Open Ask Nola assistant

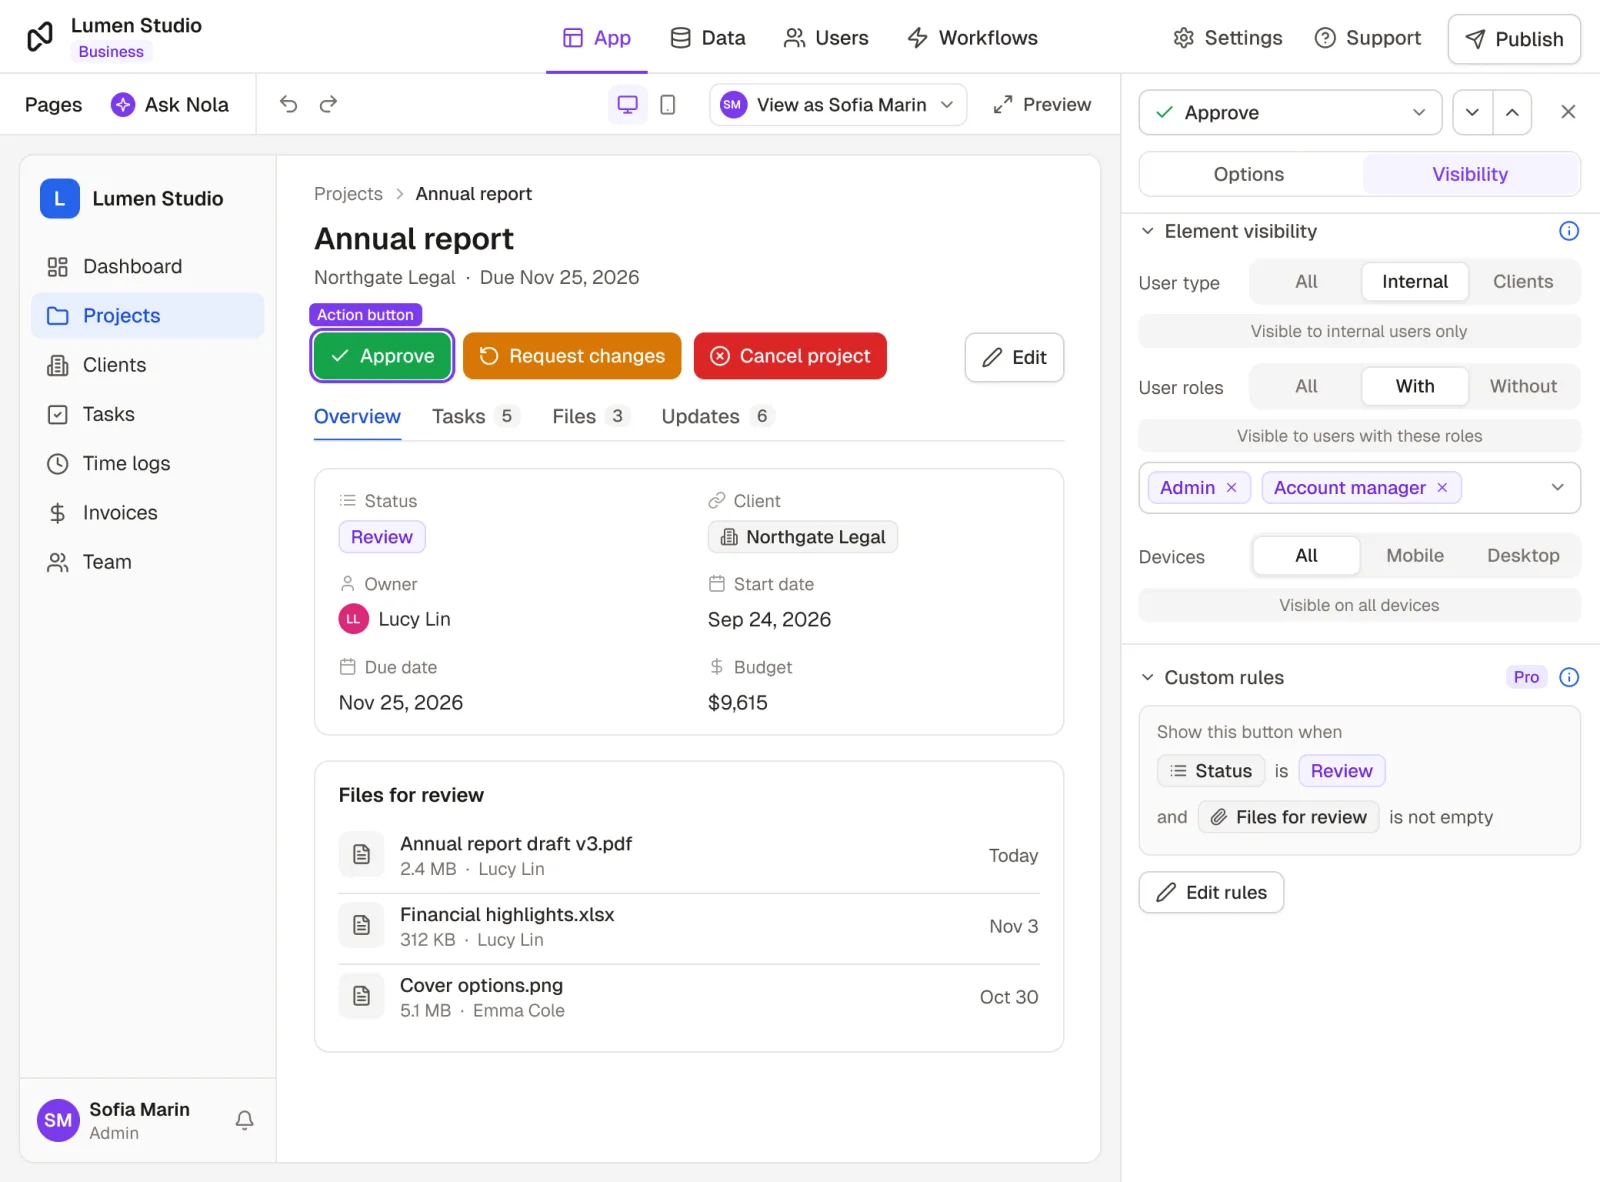click(x=170, y=104)
